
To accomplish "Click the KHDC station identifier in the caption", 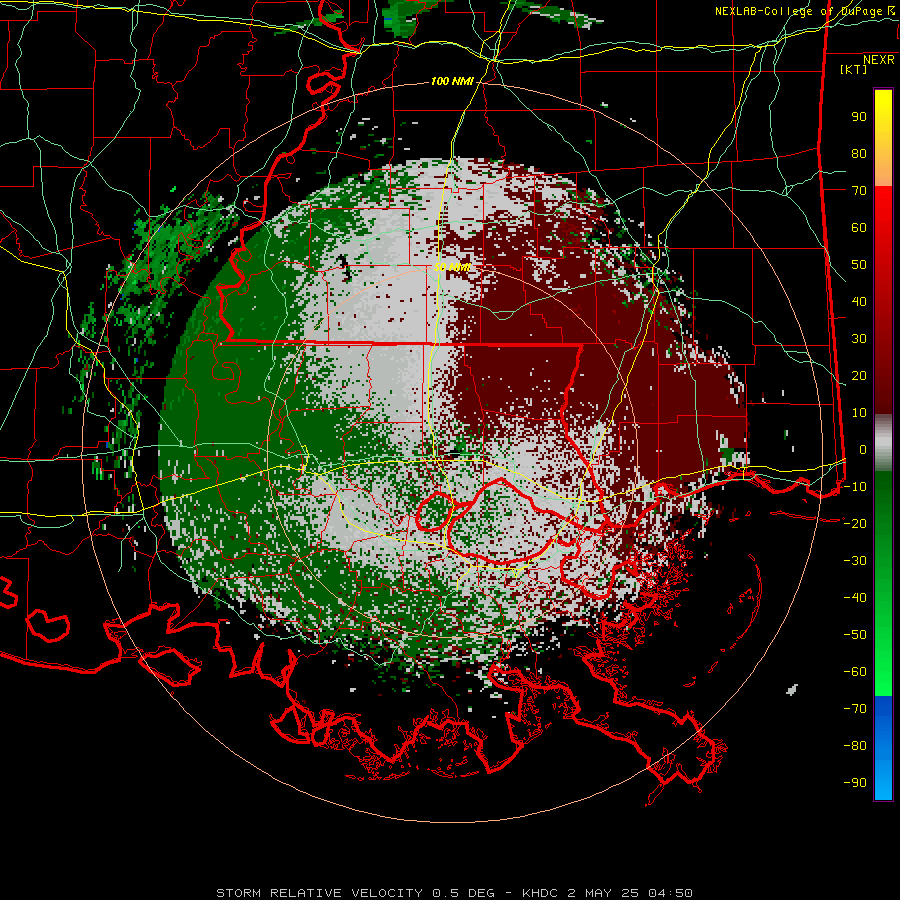I will [x=540, y=893].
